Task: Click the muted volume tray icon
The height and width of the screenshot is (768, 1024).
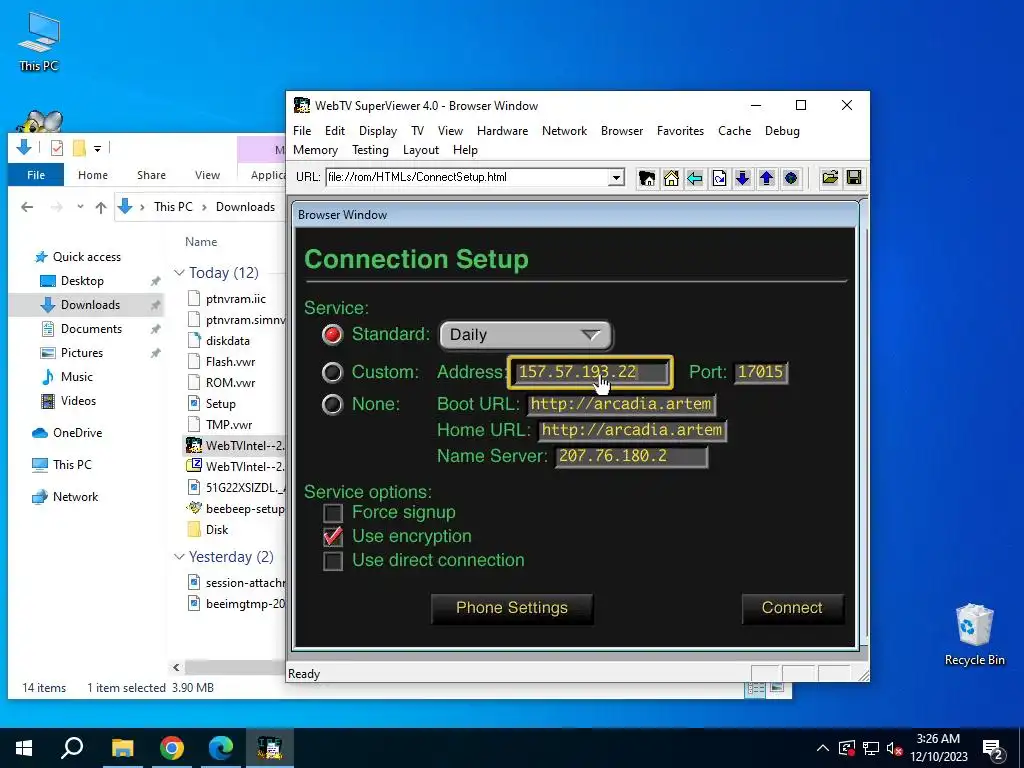Action: pos(895,748)
